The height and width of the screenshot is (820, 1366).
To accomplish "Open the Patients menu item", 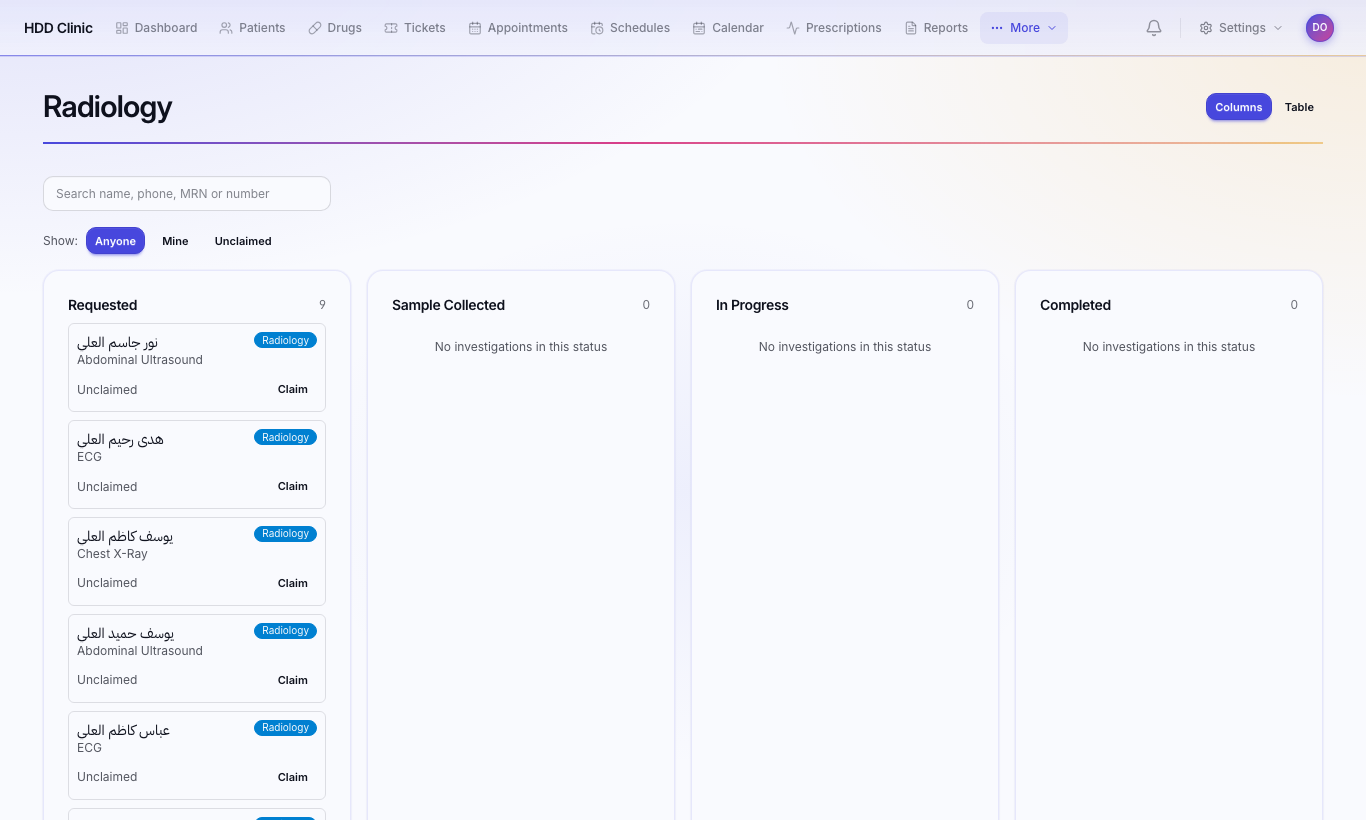I will (252, 28).
